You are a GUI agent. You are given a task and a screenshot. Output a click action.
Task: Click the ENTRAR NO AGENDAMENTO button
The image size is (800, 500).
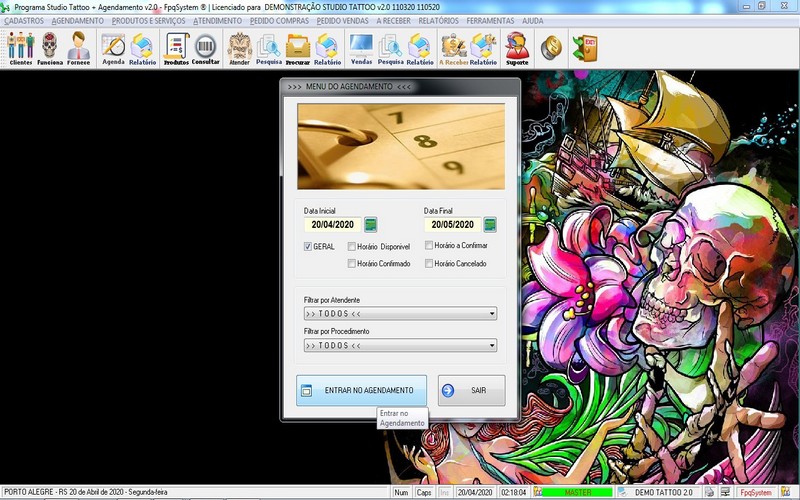coord(361,390)
